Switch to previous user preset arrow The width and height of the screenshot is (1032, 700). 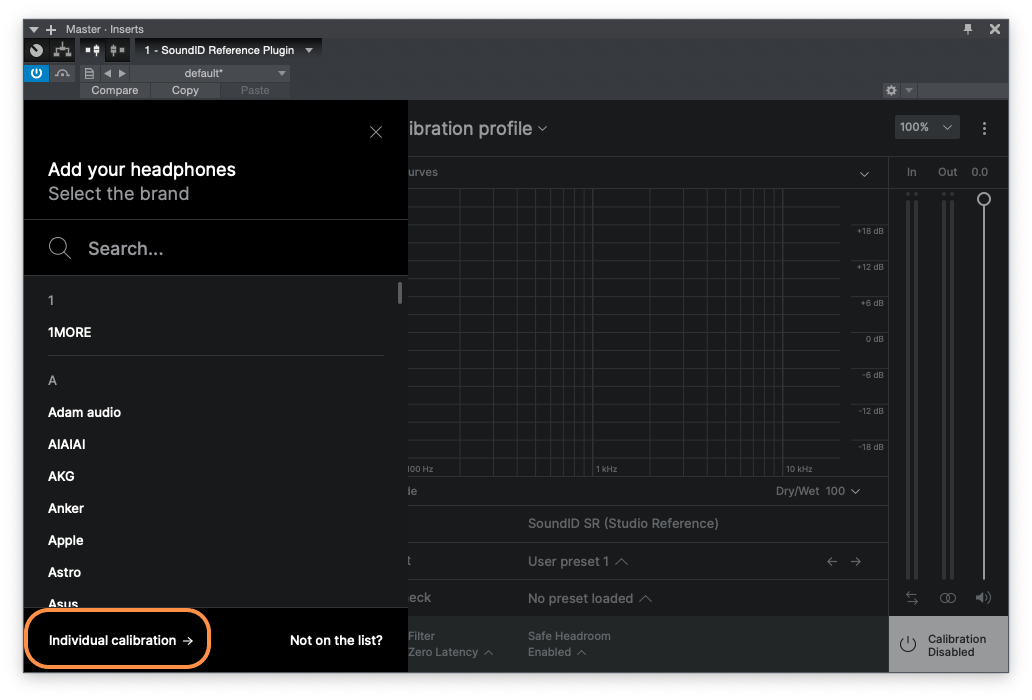coord(832,561)
